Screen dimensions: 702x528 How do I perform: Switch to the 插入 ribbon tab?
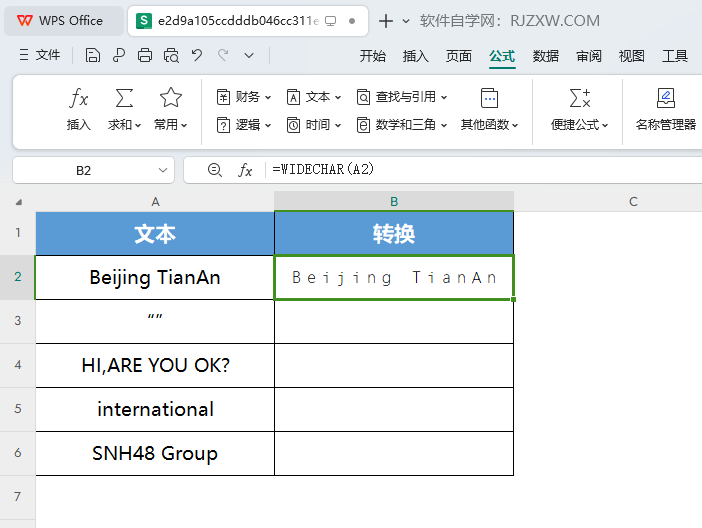(x=415, y=56)
